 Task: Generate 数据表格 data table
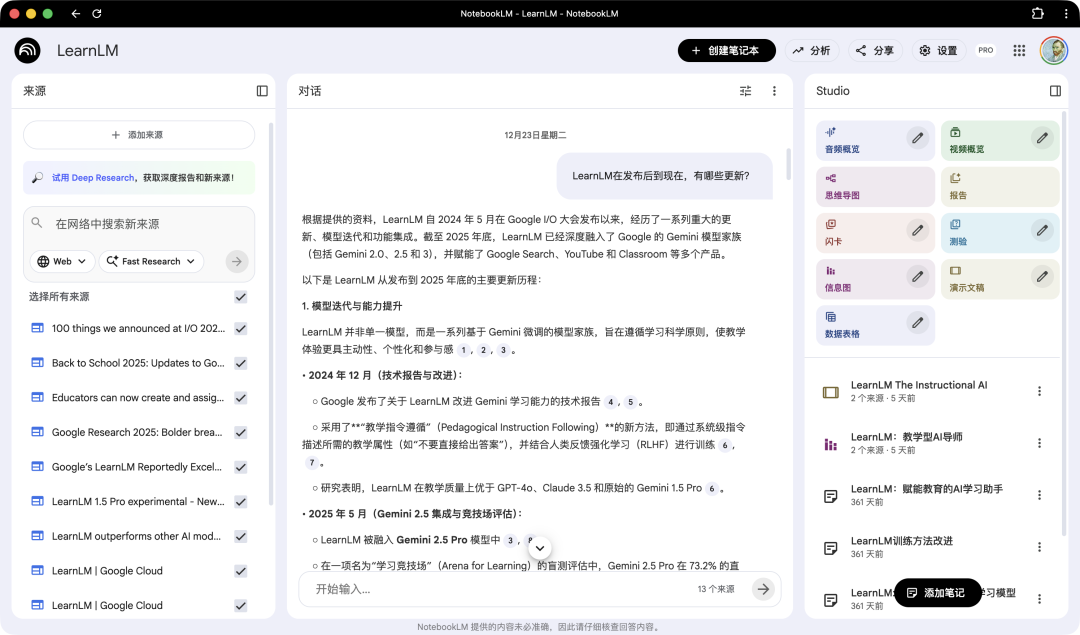[x=875, y=325]
